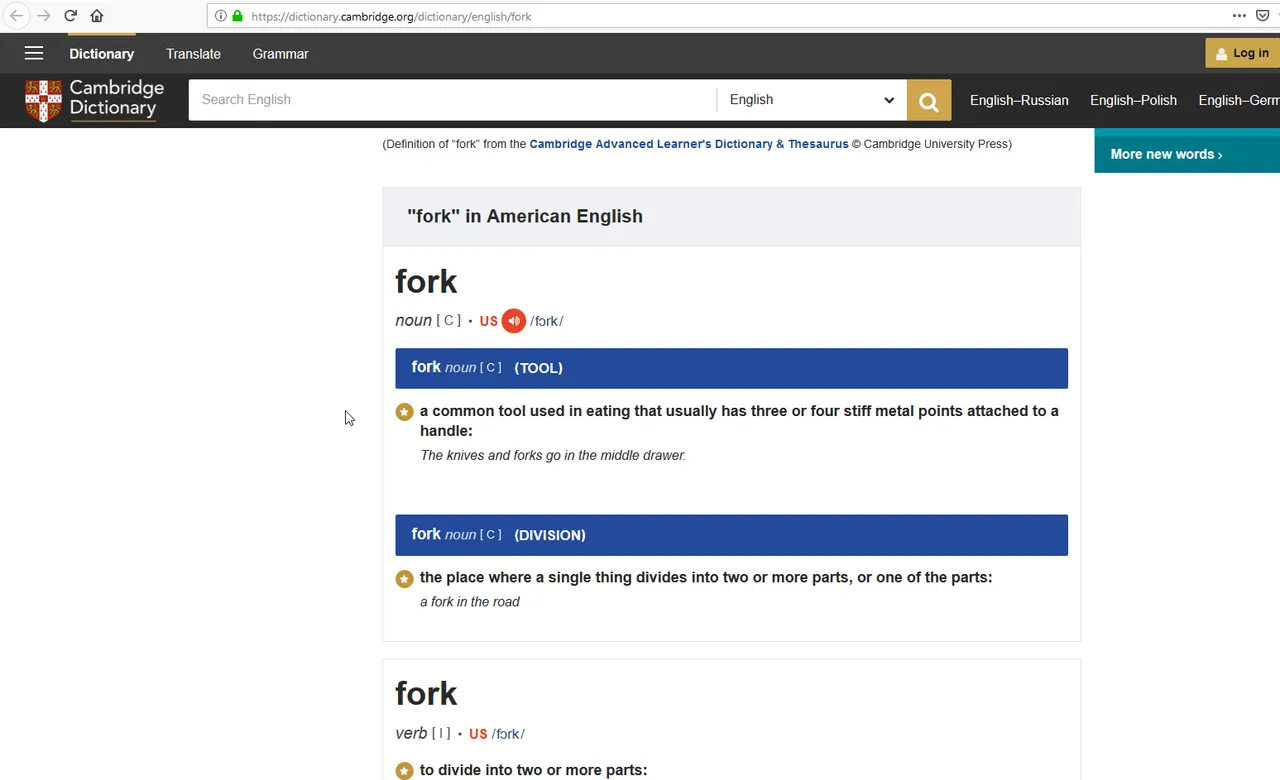Switch to the Grammar tab
Screen dimensions: 1280x780
[280, 54]
